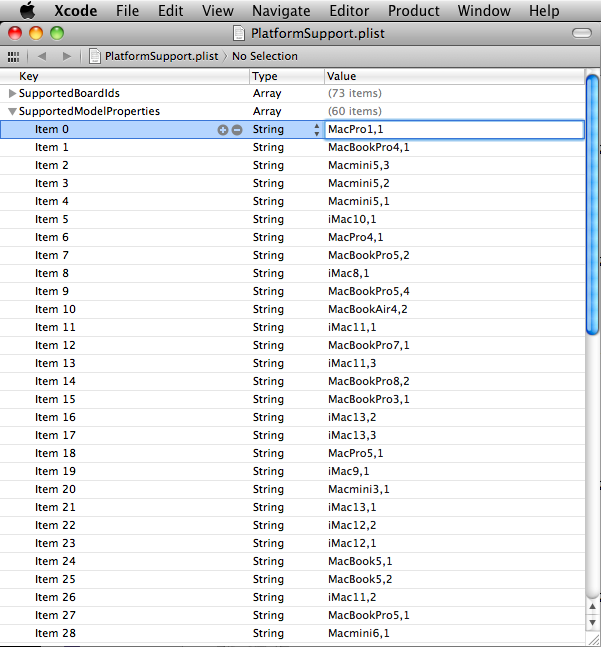Click value MacBookPro5,2
The height and width of the screenshot is (647, 601).
pos(369,255)
